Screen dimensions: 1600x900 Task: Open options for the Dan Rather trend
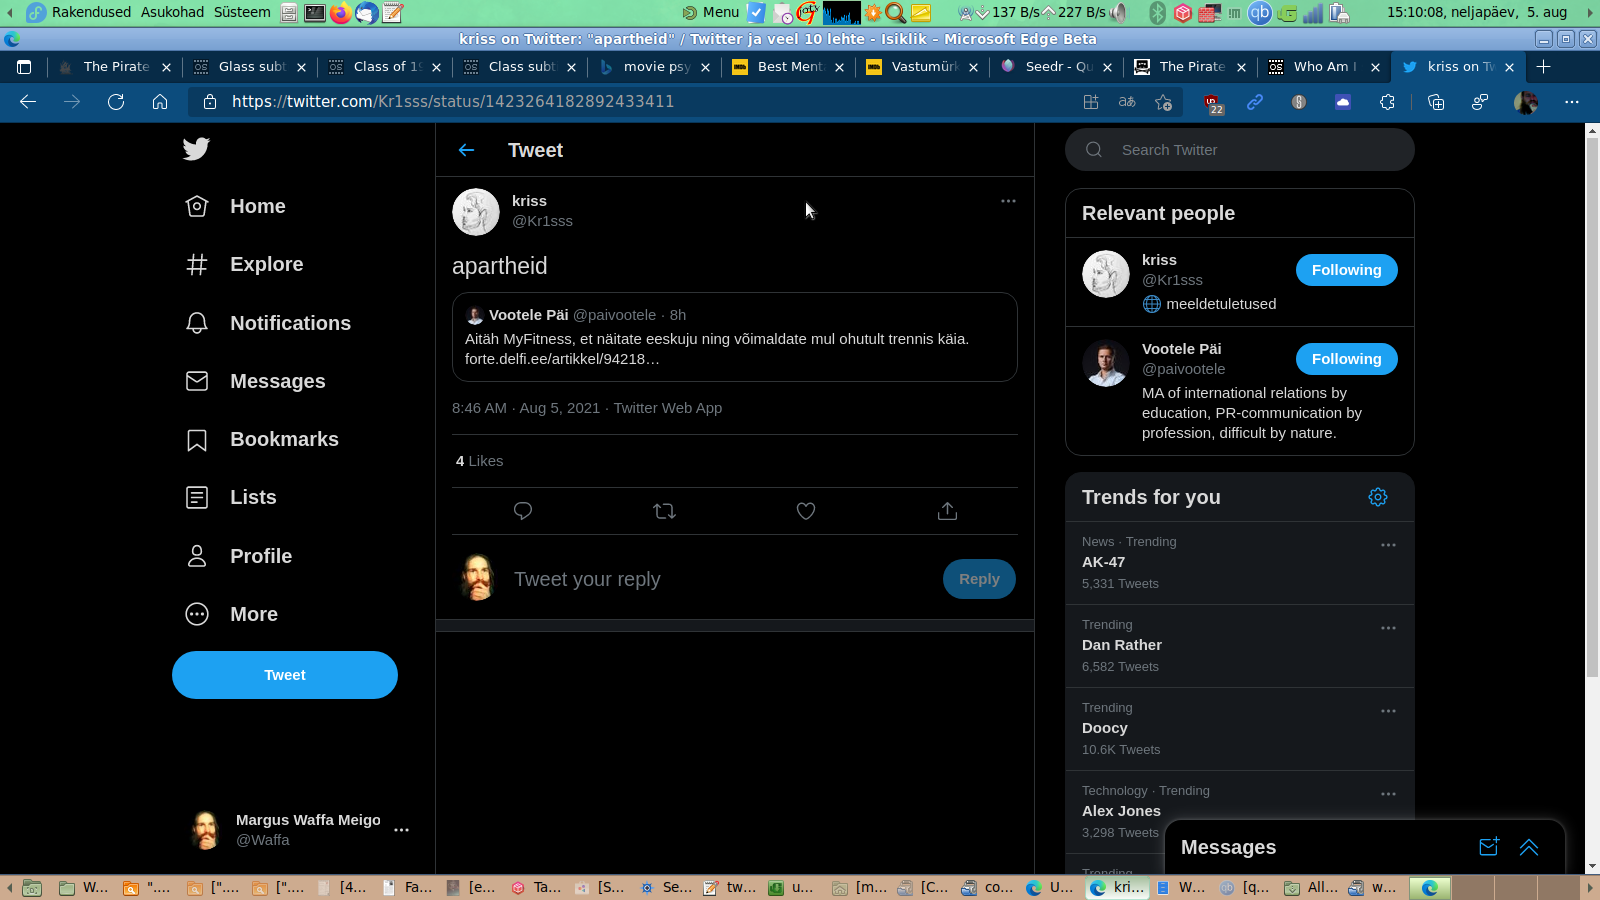click(x=1388, y=628)
